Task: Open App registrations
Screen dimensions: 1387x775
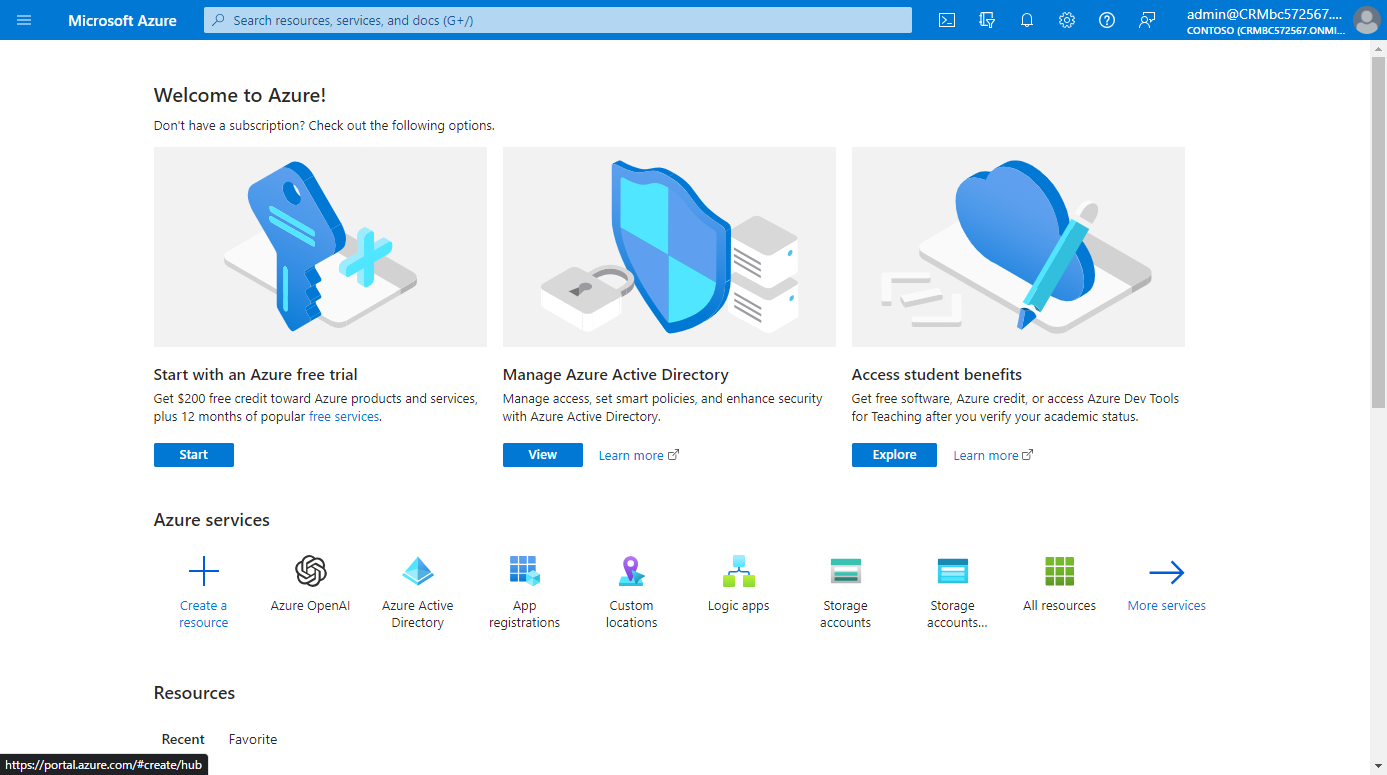Action: coord(524,585)
